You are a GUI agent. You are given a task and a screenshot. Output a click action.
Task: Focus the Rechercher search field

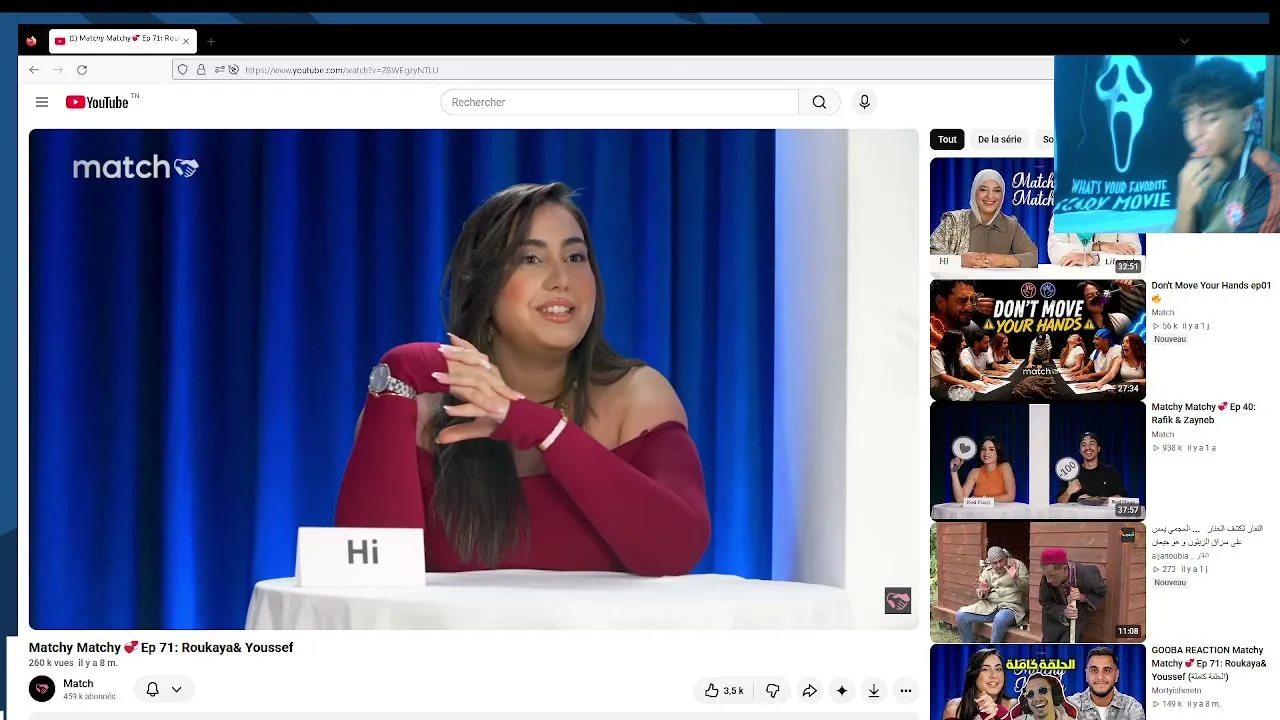(x=620, y=102)
